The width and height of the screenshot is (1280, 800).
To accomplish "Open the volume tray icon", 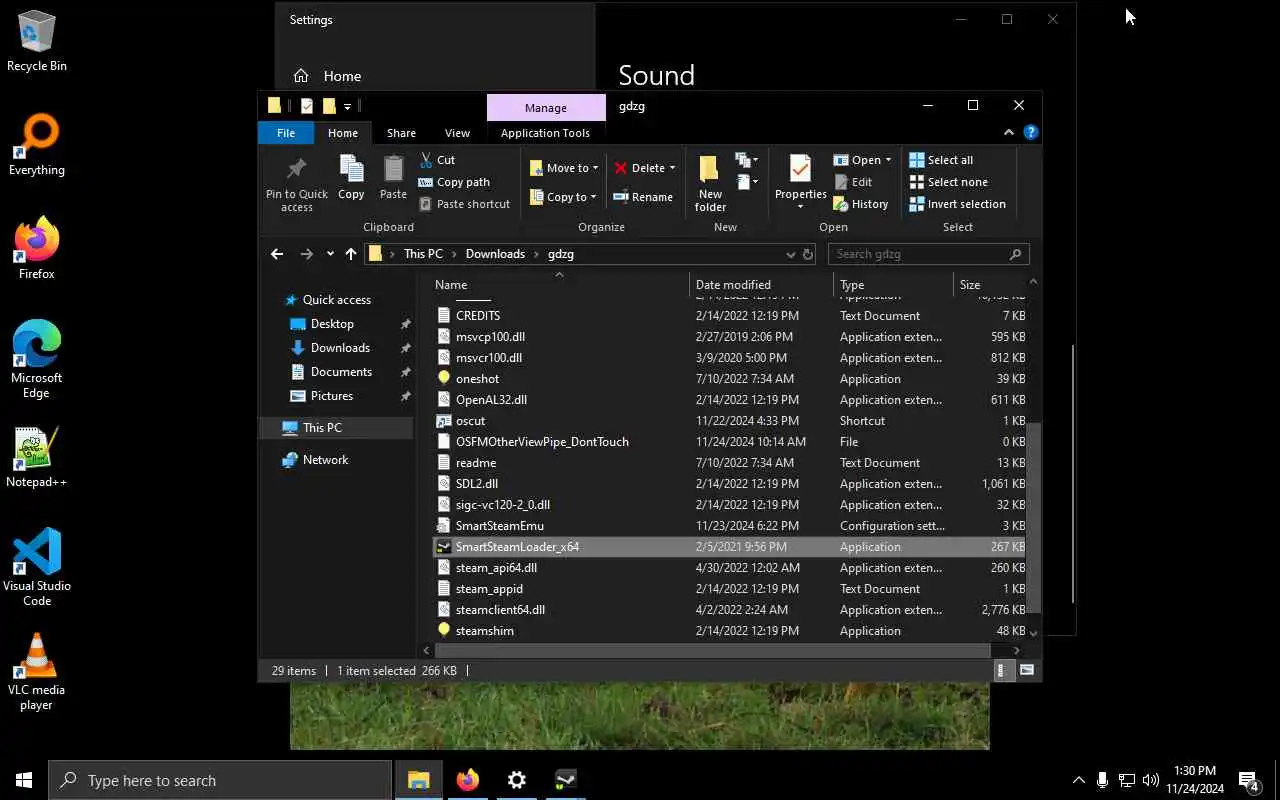I will coord(1150,780).
